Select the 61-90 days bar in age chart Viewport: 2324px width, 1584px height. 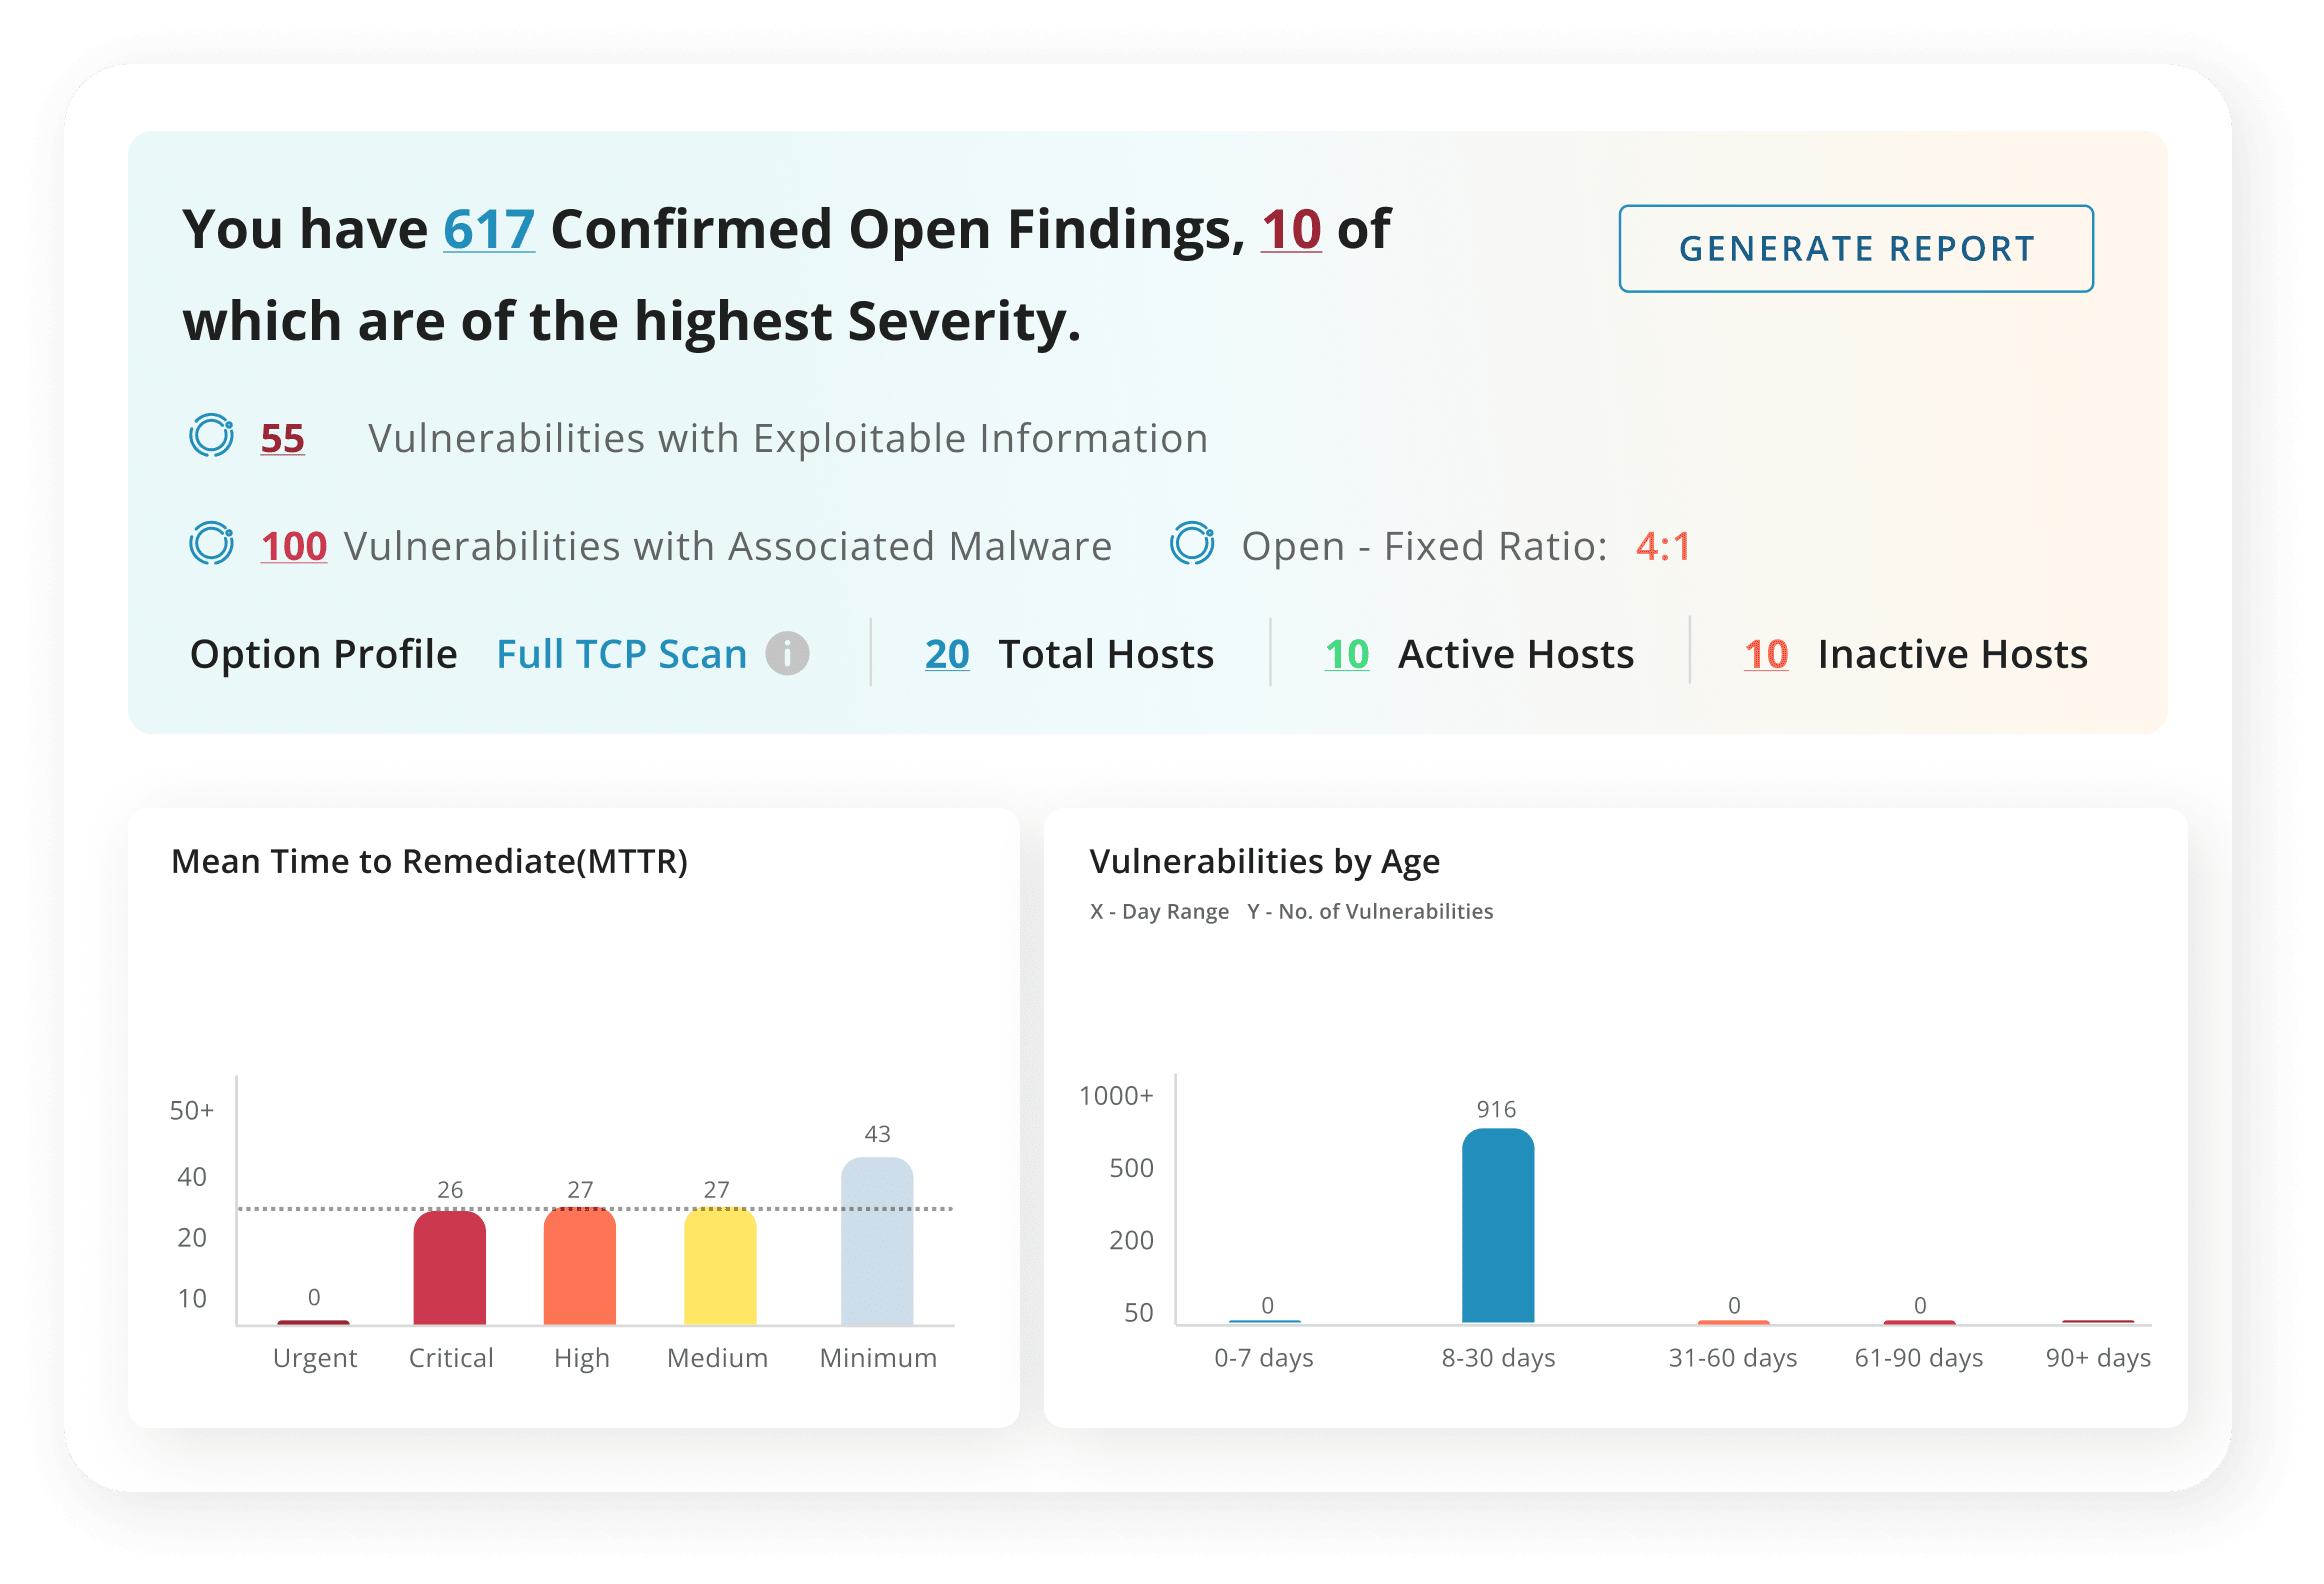[x=1919, y=1321]
